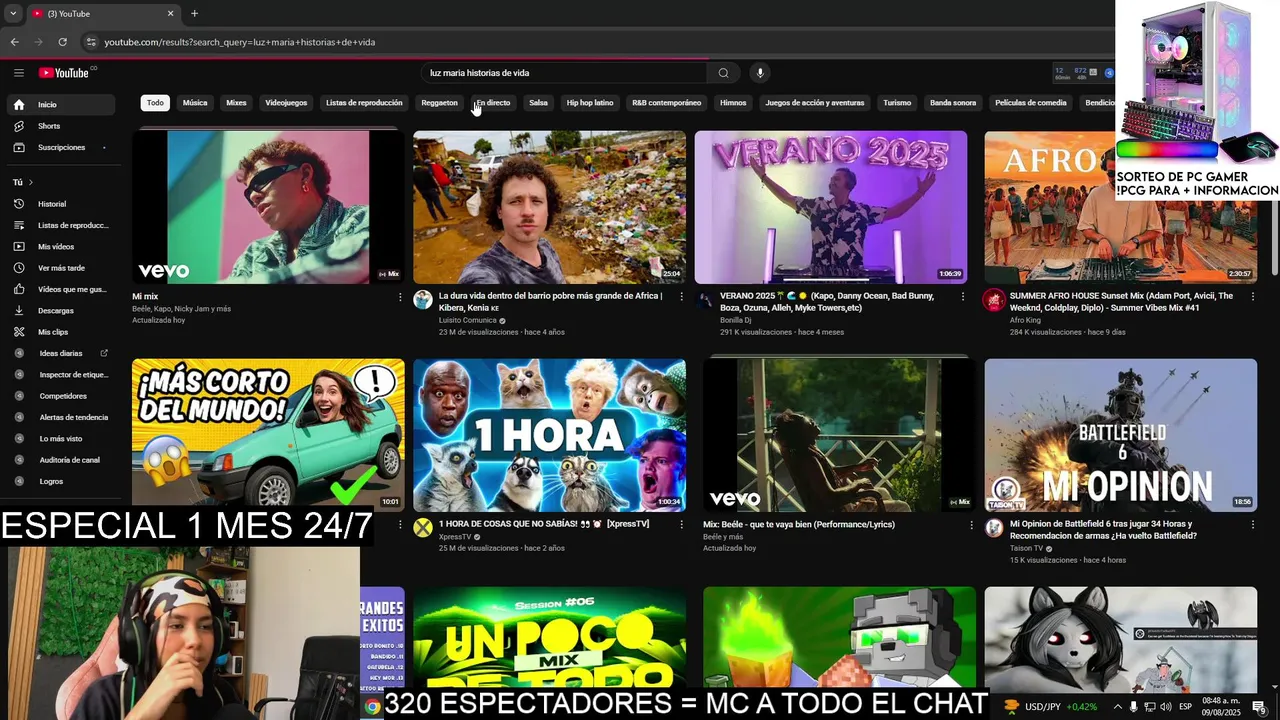This screenshot has width=1280, height=720.
Task: Select the Reggaeton filter chip
Action: coord(439,103)
